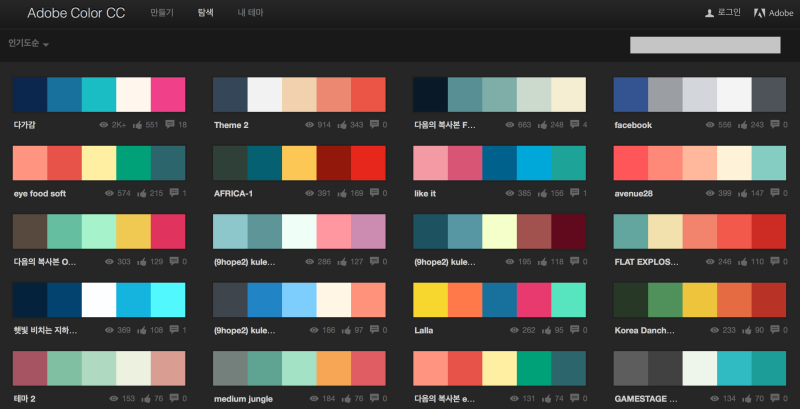Select orange-yellow swatch in AFRICA-1 palette
Screen dimensions: 800x409
(x=299, y=163)
